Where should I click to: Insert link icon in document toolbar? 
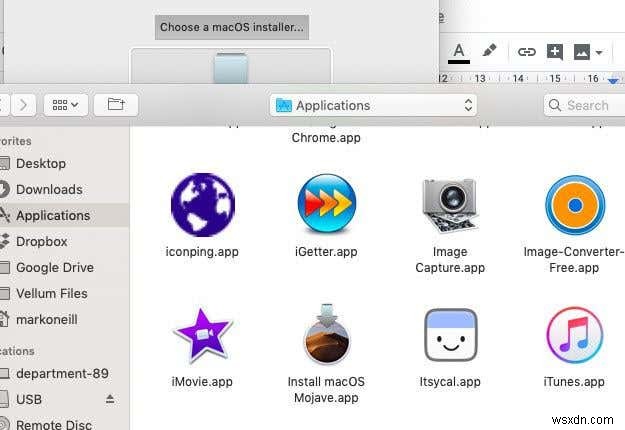[x=526, y=52]
